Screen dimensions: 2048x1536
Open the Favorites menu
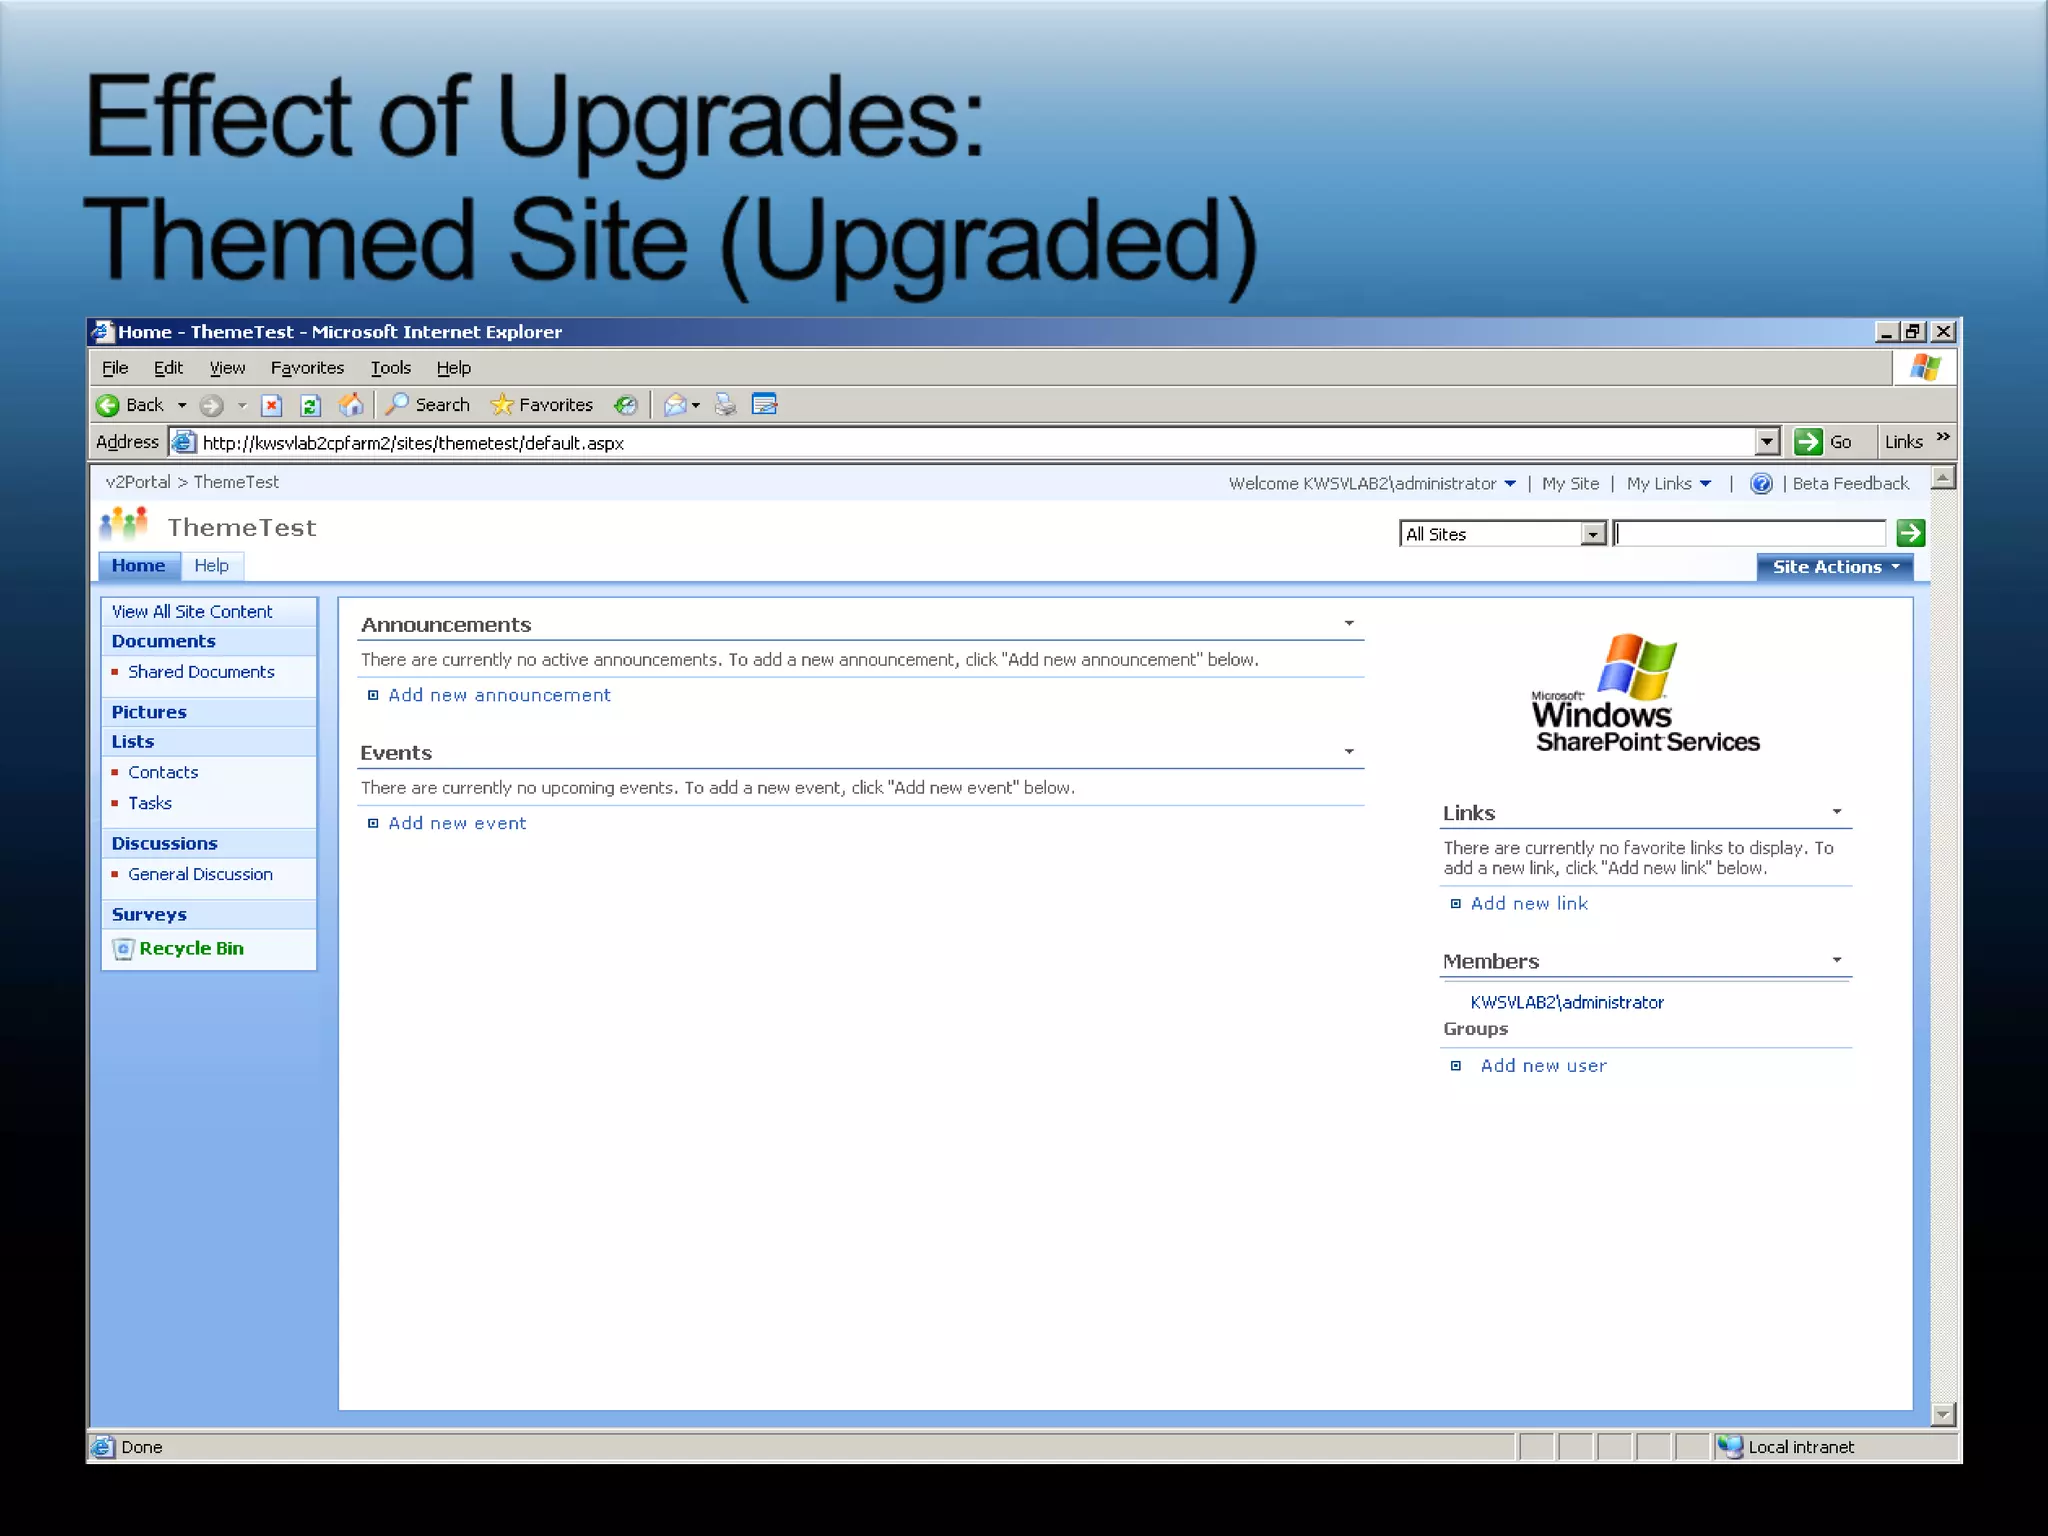point(307,368)
